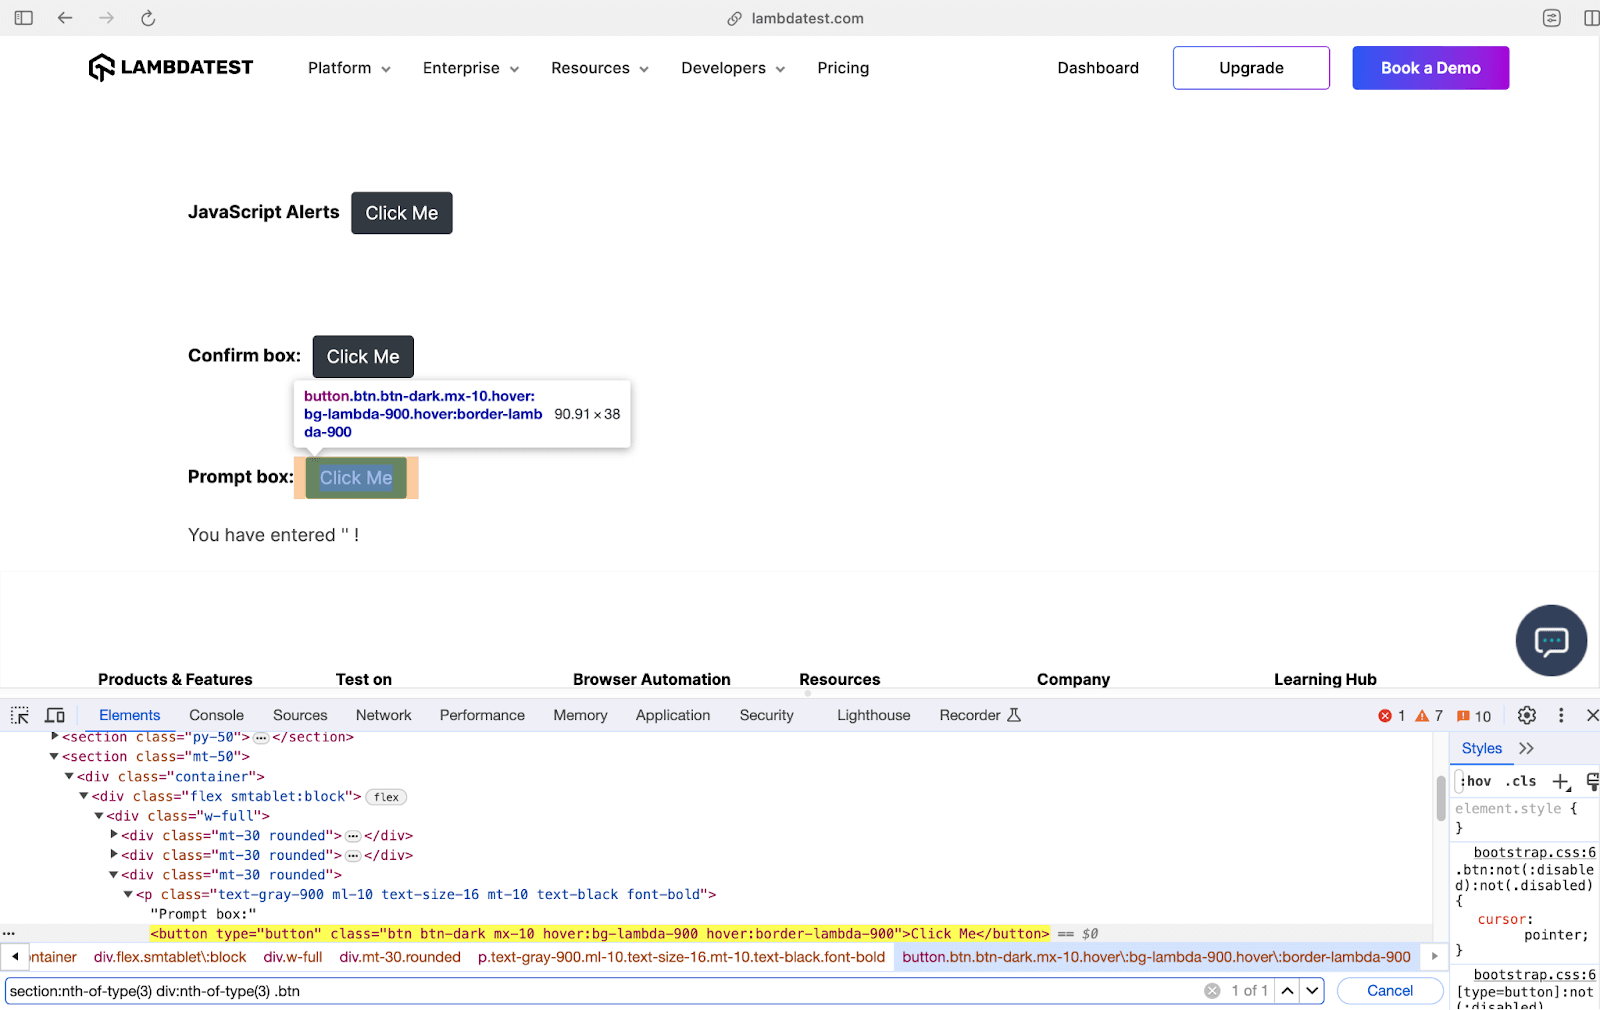Click the Prompt box Click Me button
This screenshot has height=1010, width=1600.
point(355,477)
